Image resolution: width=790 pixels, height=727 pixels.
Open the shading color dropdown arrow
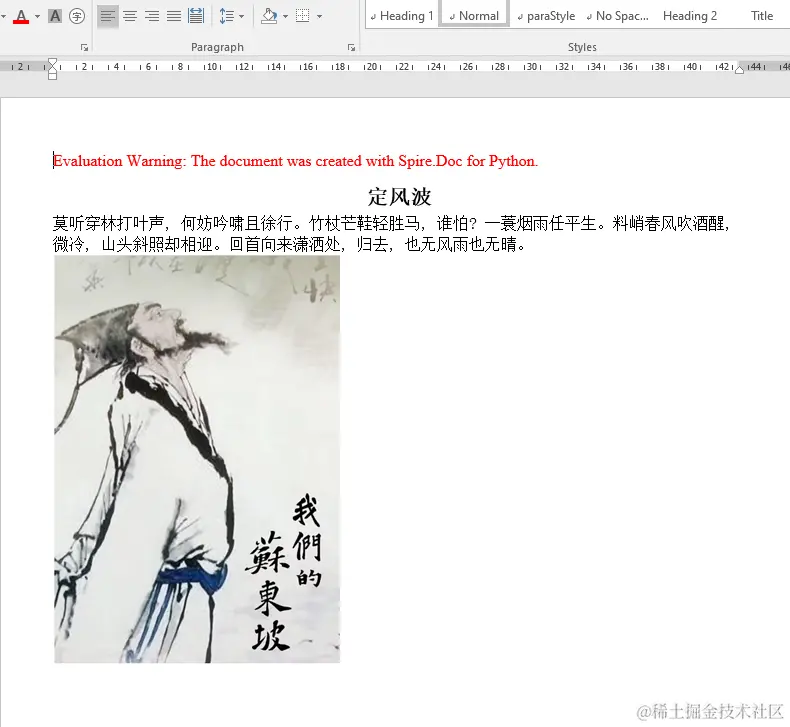(286, 16)
